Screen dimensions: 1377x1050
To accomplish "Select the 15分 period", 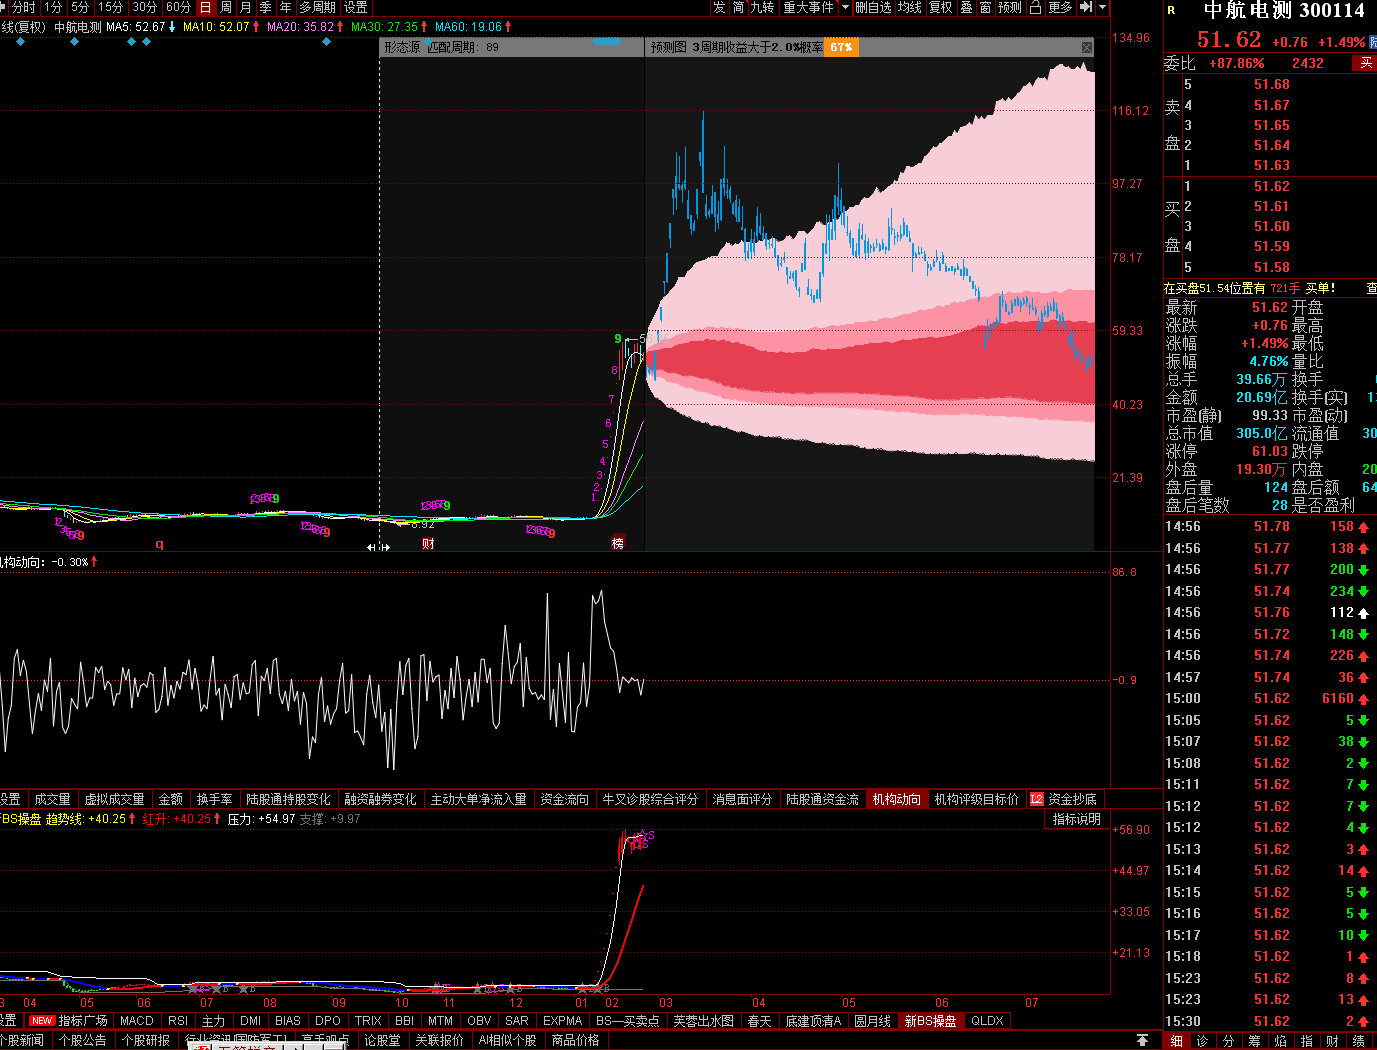I will 111,7.
